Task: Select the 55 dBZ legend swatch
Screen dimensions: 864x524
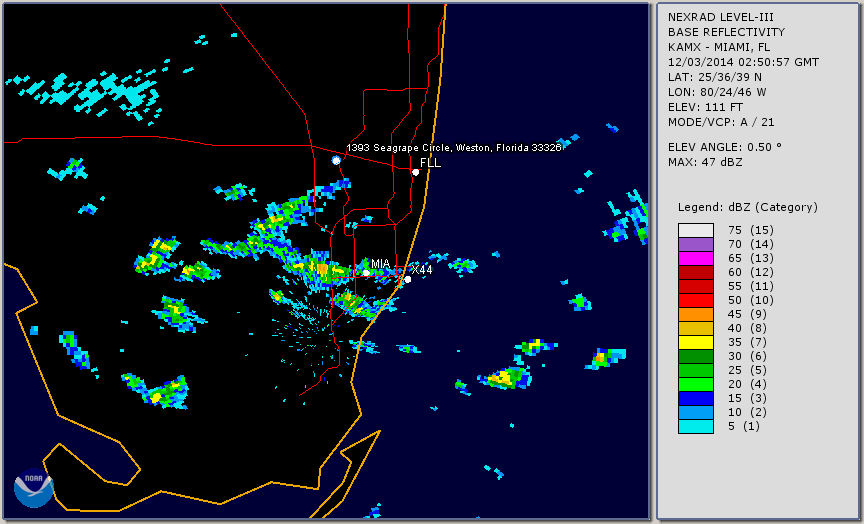Action: click(x=696, y=287)
